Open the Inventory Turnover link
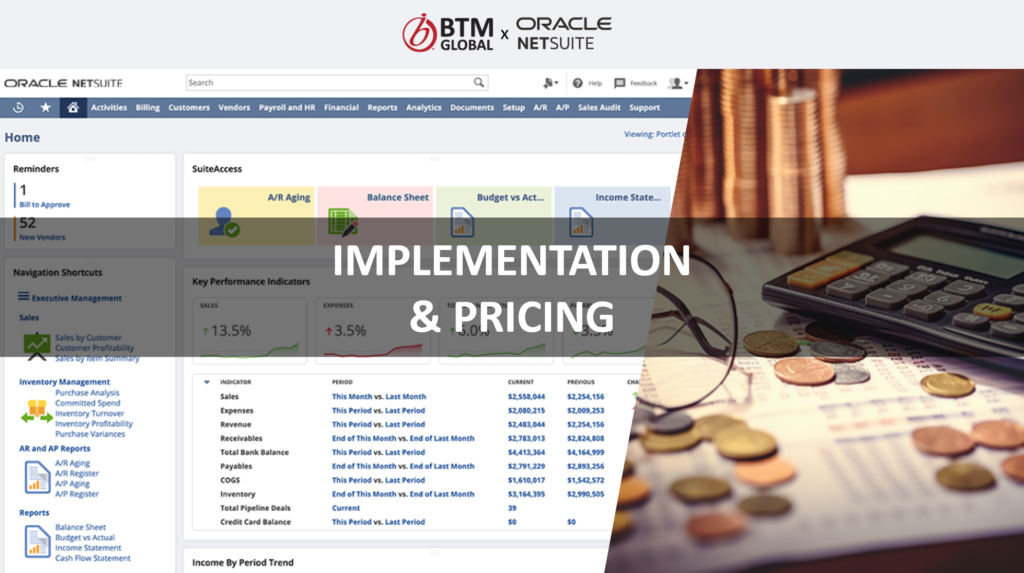The height and width of the screenshot is (573, 1024). coord(89,414)
